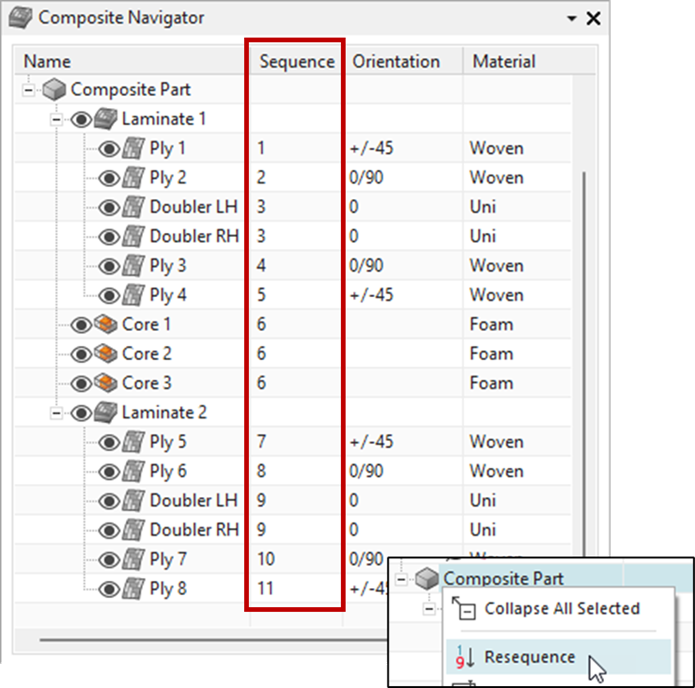The height and width of the screenshot is (688, 695).
Task: Select Collapse All Selected menu entry
Action: [x=561, y=608]
